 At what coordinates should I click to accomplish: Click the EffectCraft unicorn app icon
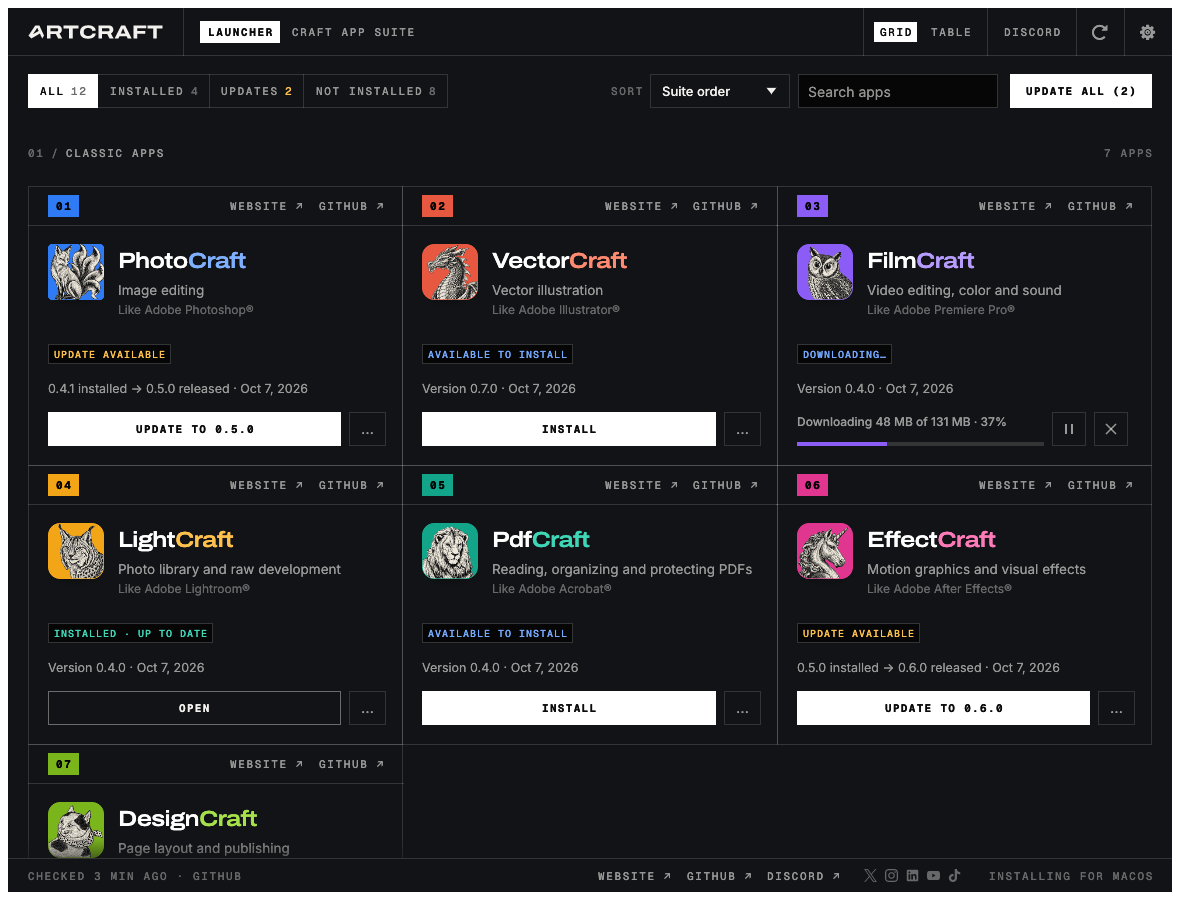tap(825, 551)
